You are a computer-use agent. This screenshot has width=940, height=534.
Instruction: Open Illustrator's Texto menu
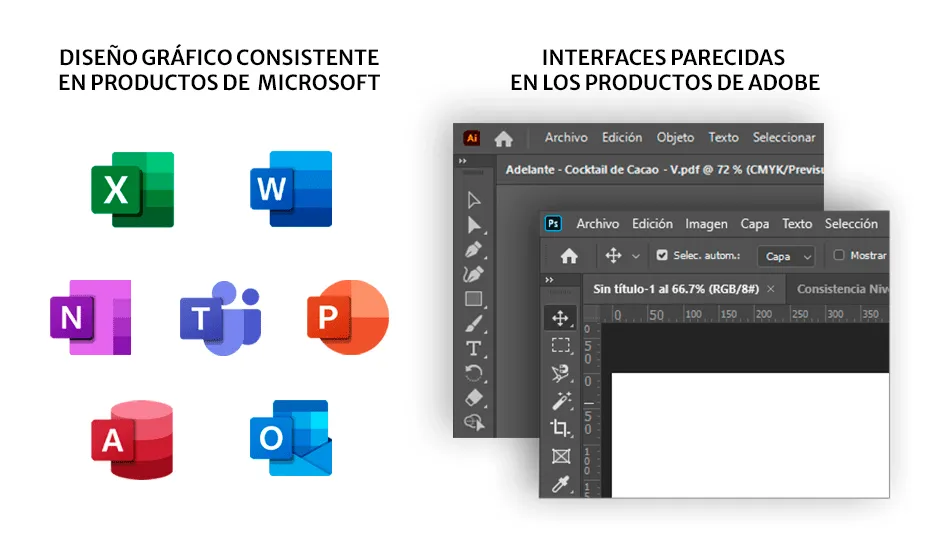click(724, 138)
